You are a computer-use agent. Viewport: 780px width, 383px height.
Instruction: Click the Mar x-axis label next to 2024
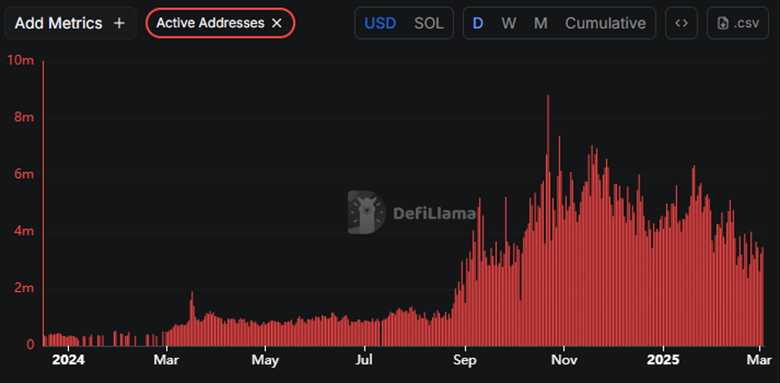(167, 360)
